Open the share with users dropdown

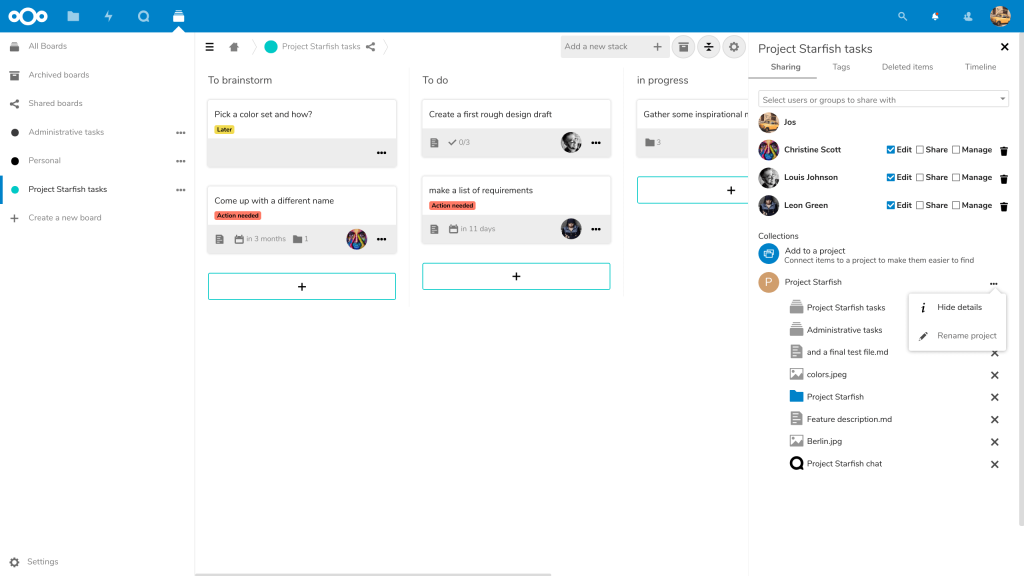click(x=883, y=100)
